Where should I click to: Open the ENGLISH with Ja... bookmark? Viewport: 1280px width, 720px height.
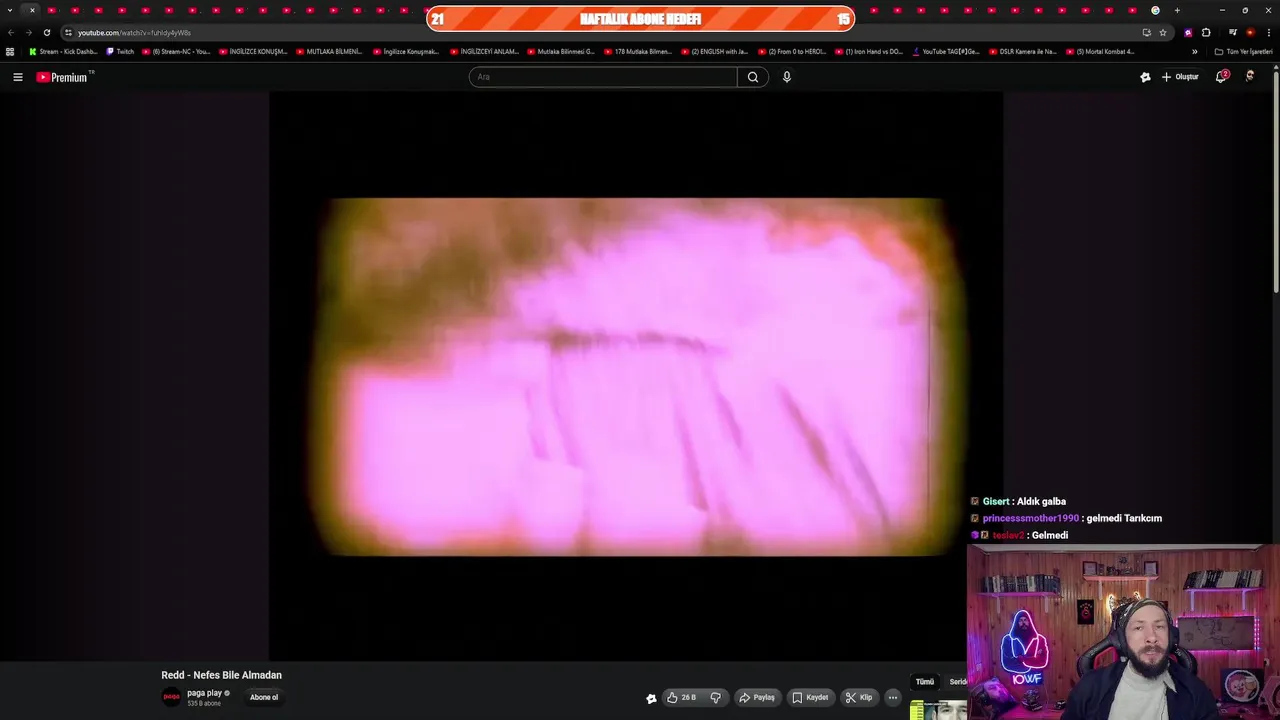point(714,51)
